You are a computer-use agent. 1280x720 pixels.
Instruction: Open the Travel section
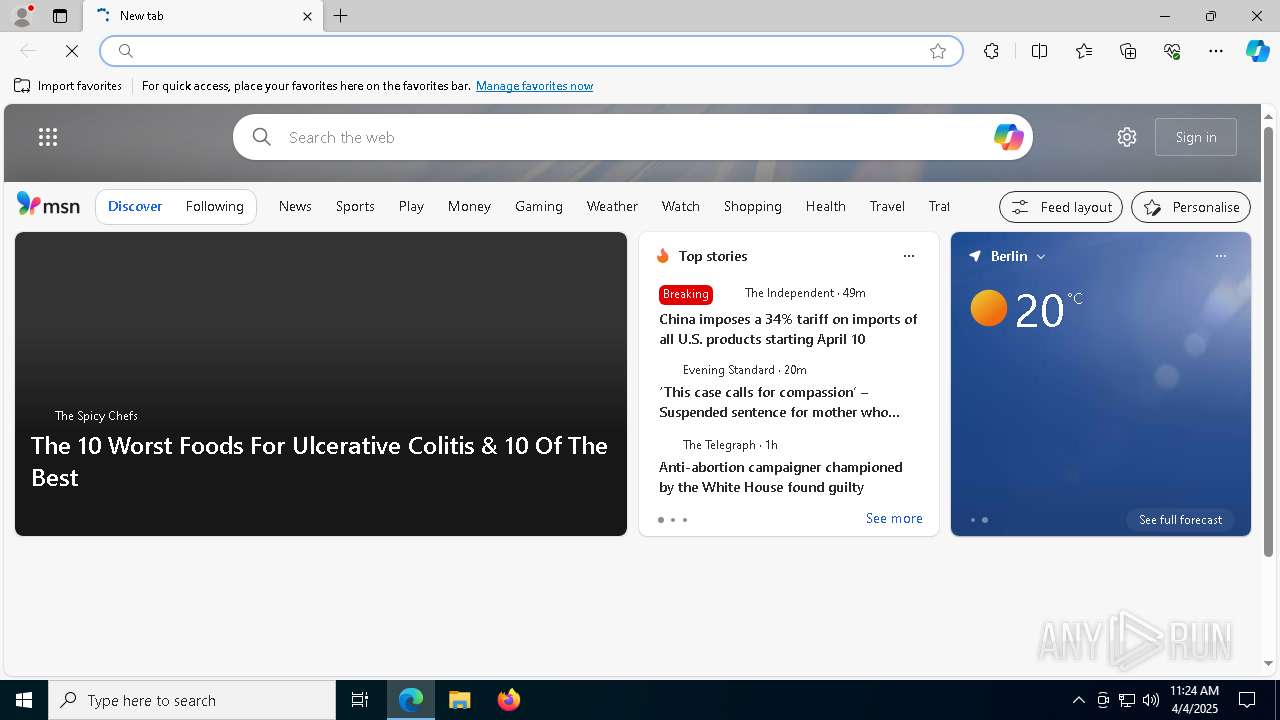point(887,206)
